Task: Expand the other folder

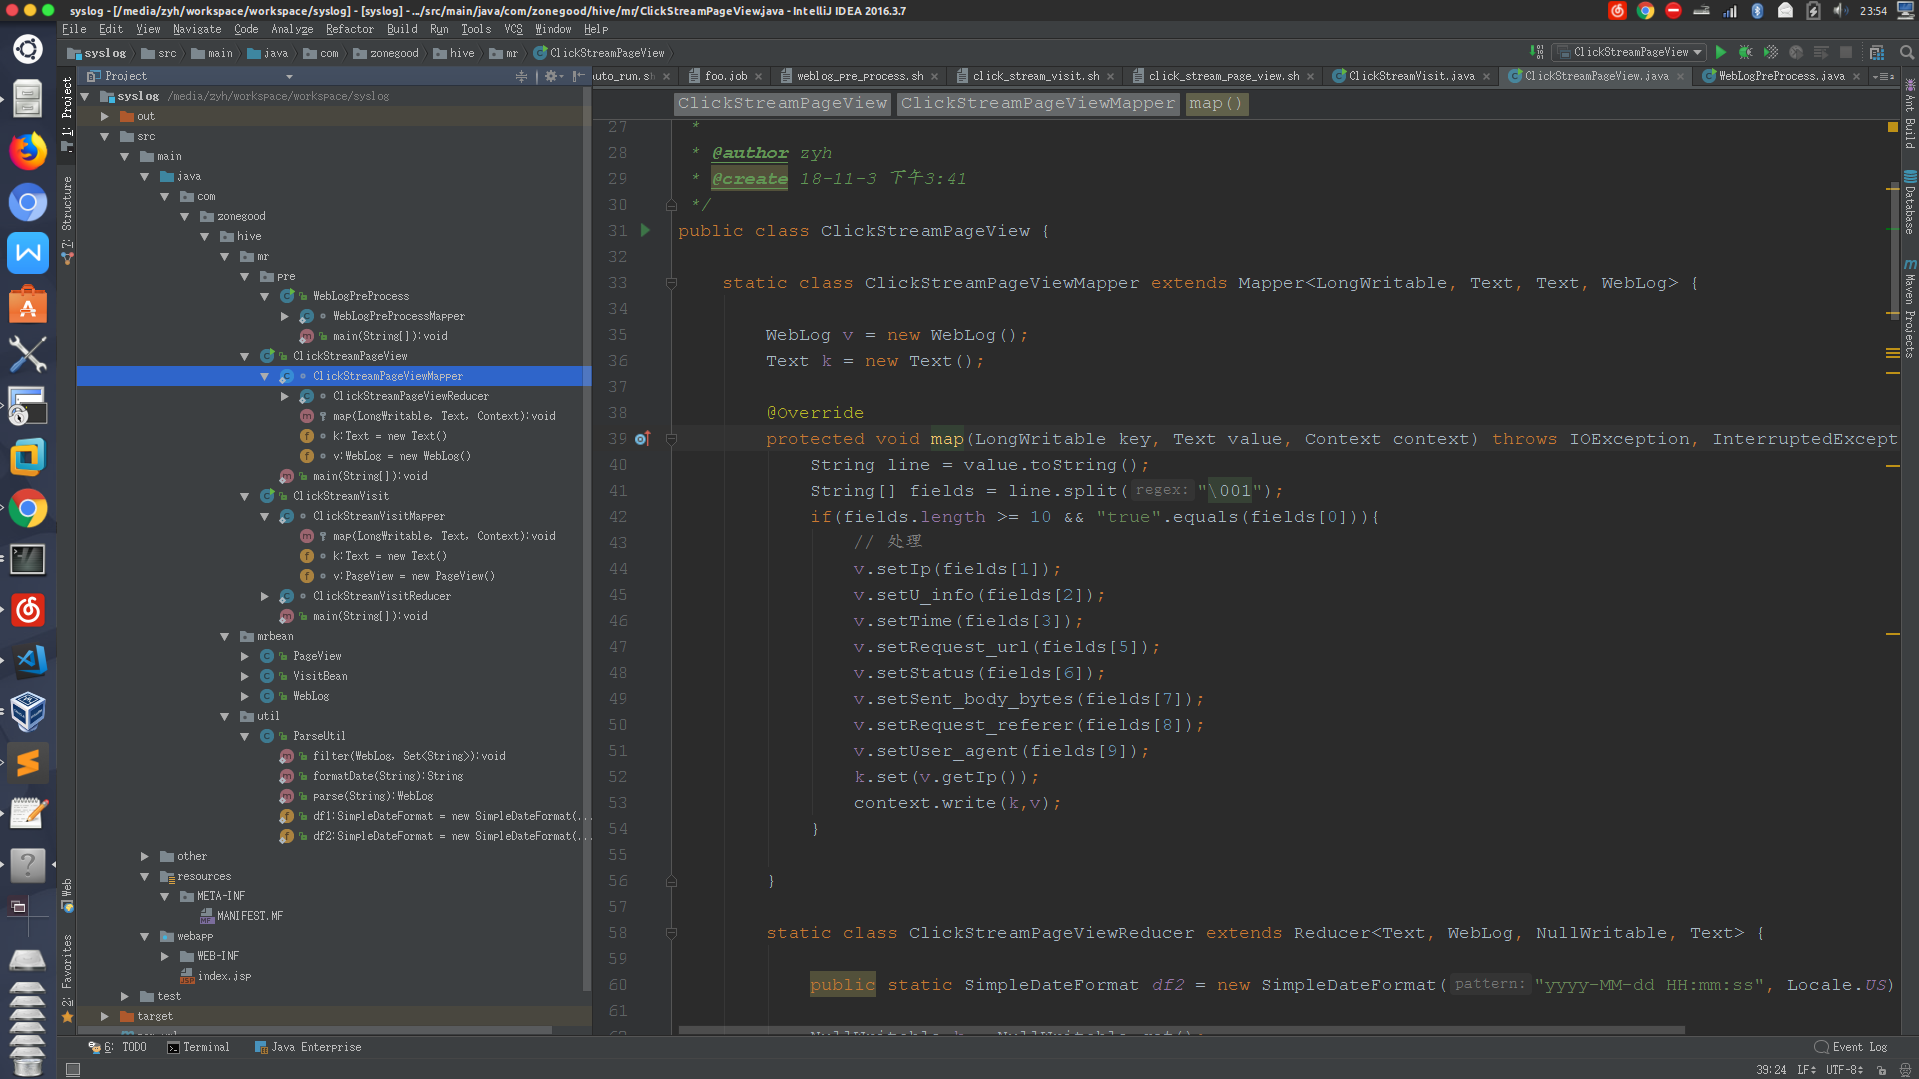Action: (x=145, y=856)
